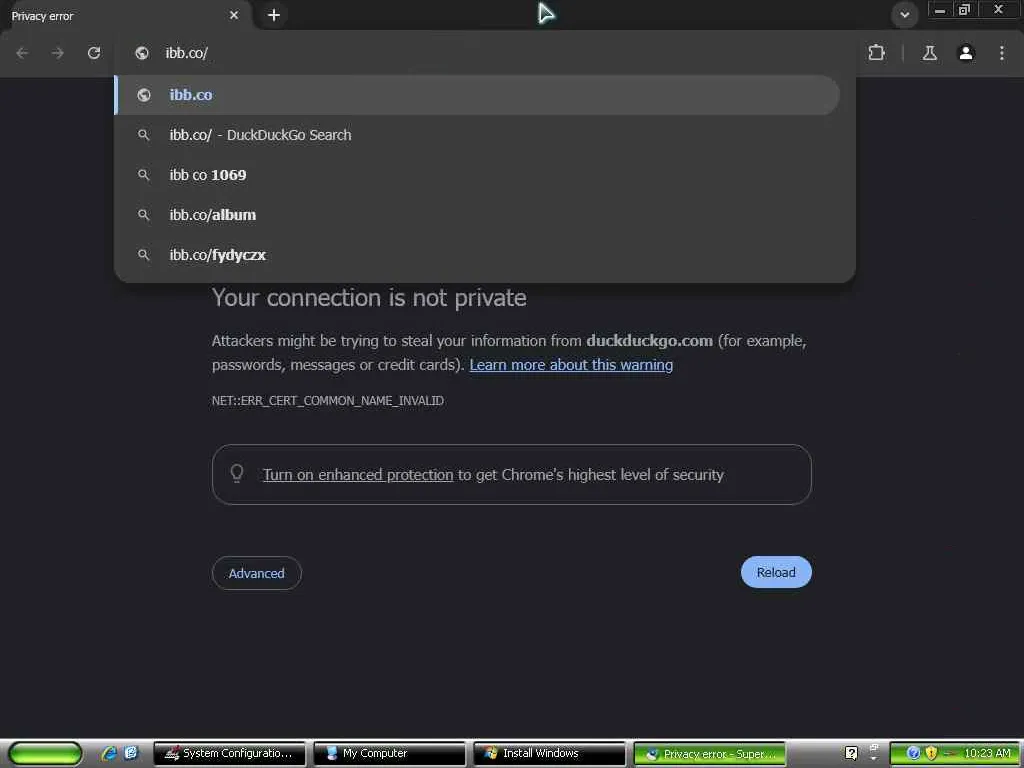Click 'Turn on enhanced protection' link

(358, 475)
